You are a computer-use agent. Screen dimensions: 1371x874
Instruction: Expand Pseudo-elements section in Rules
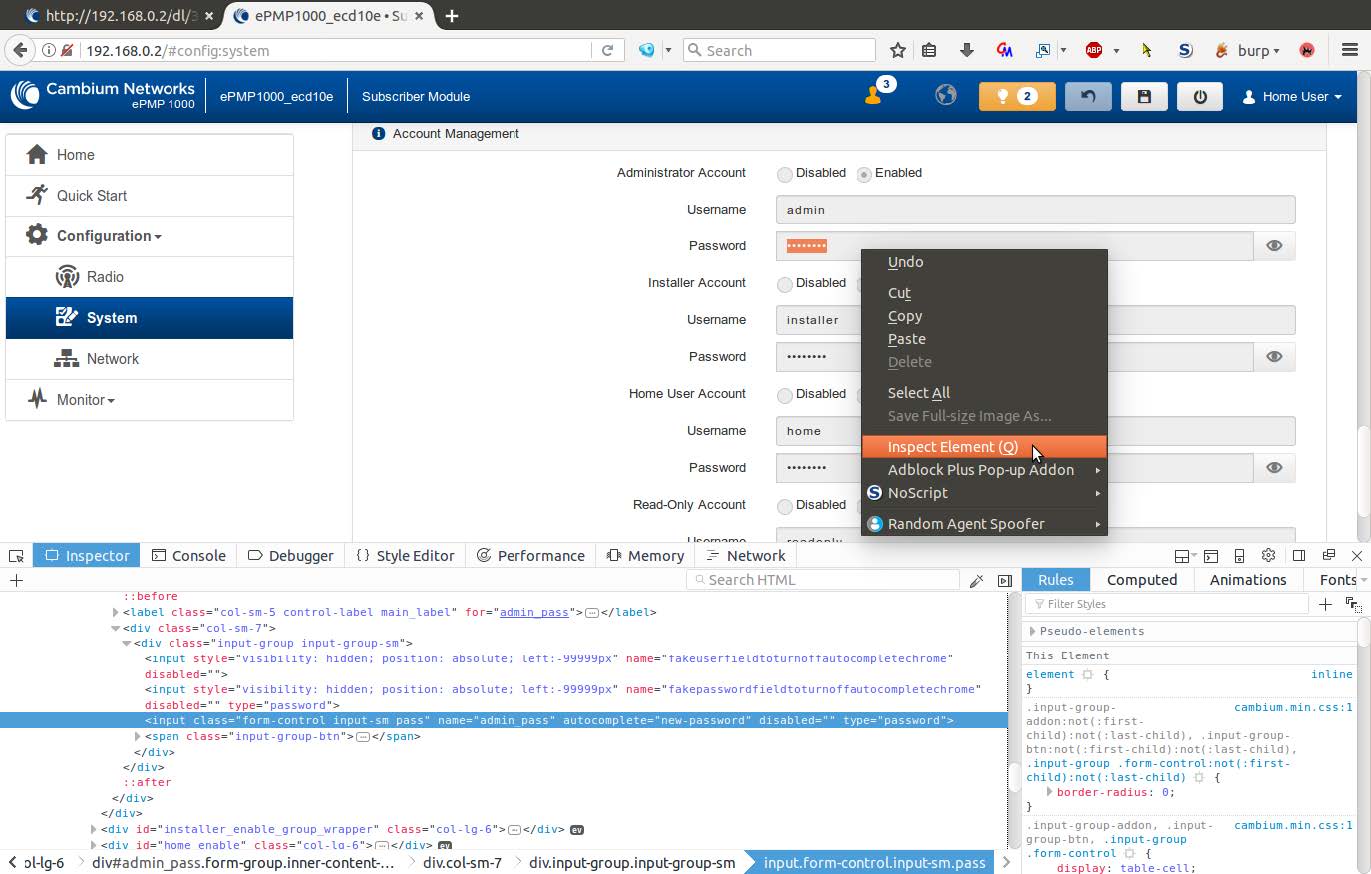1033,632
